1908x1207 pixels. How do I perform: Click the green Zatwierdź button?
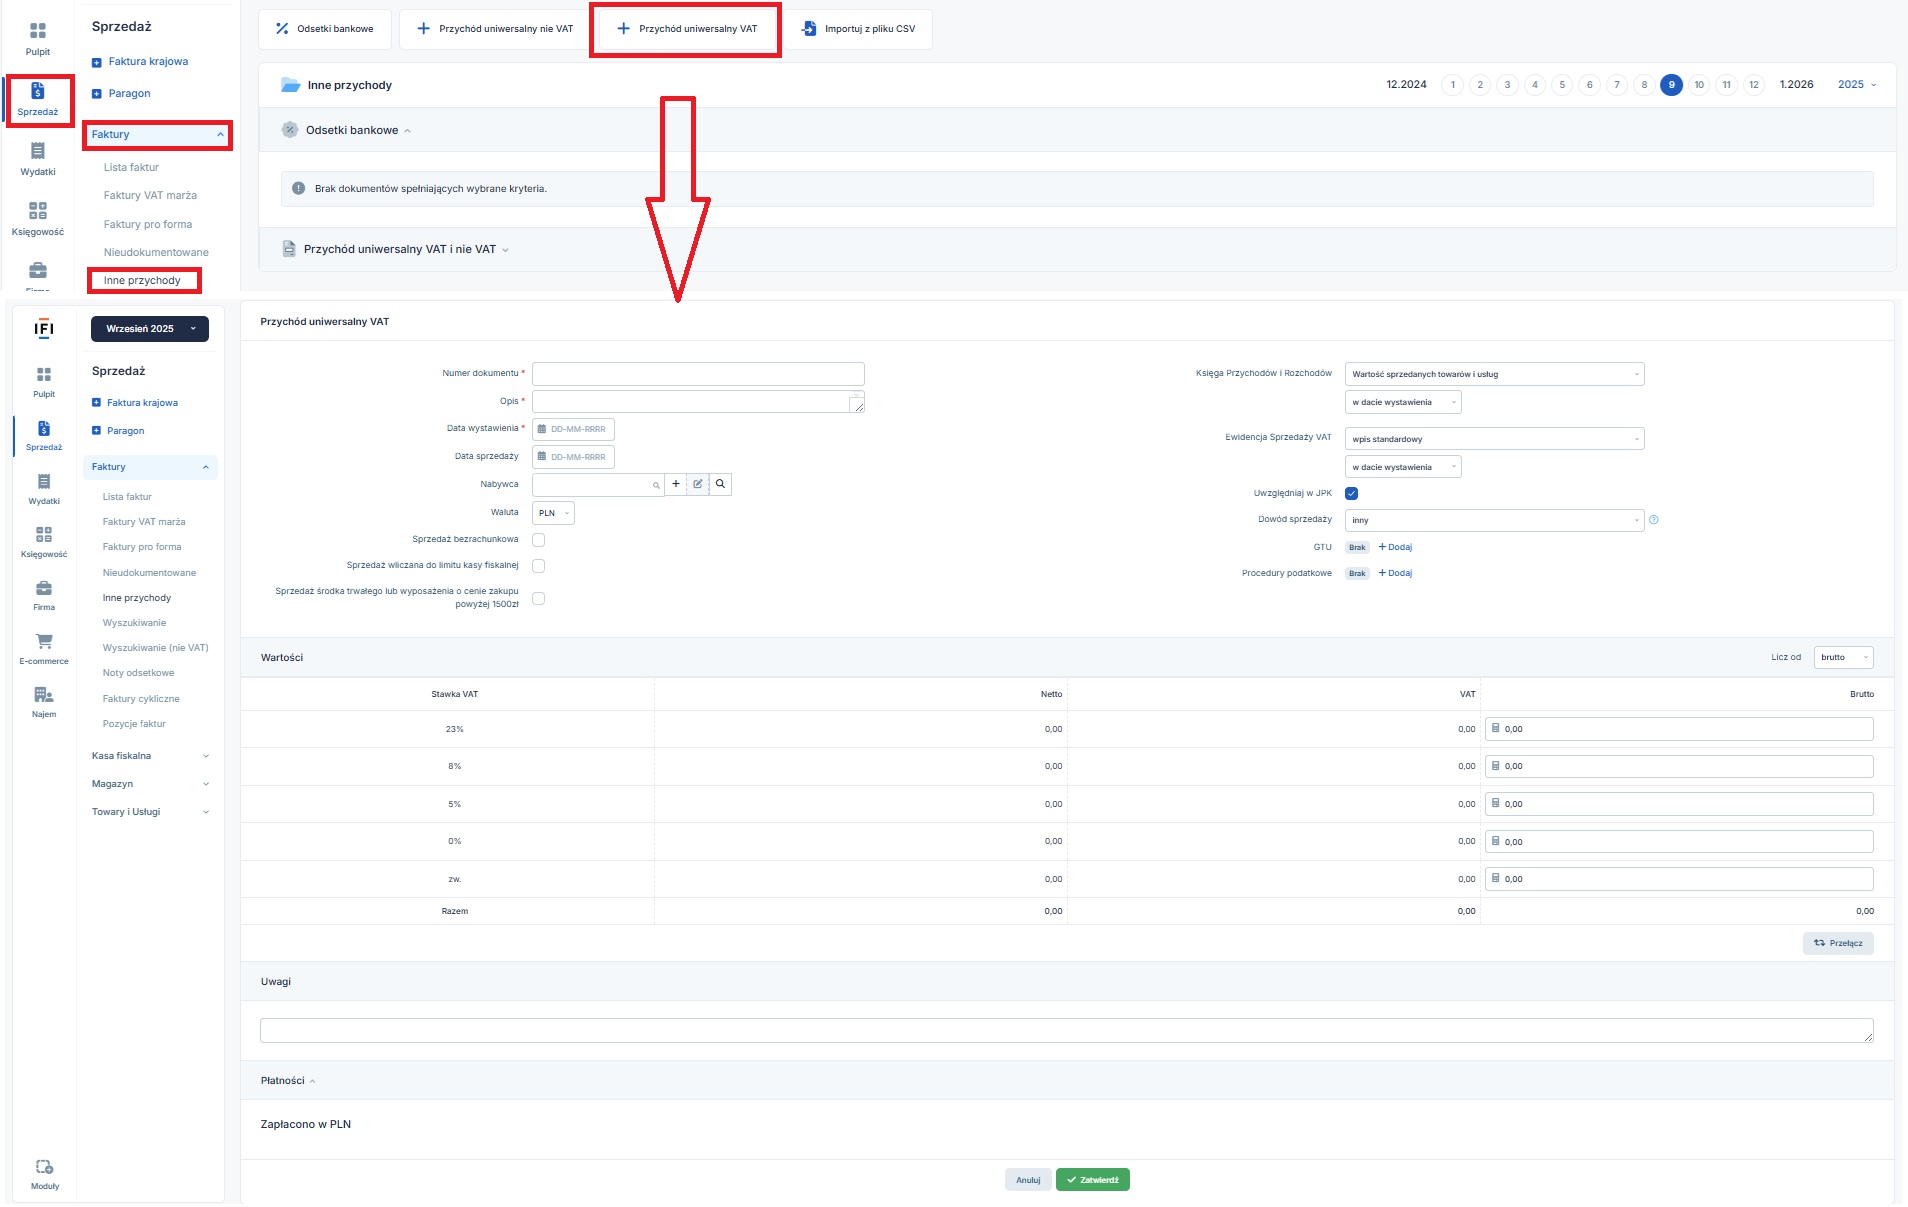click(x=1092, y=1181)
